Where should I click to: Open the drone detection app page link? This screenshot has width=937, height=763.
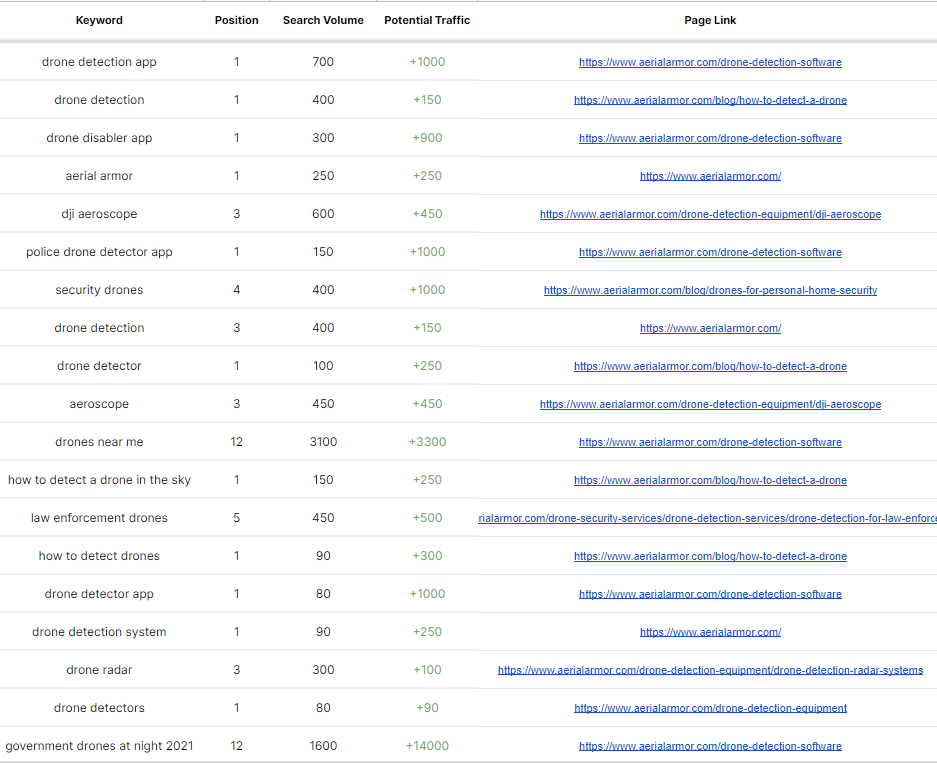tap(710, 62)
